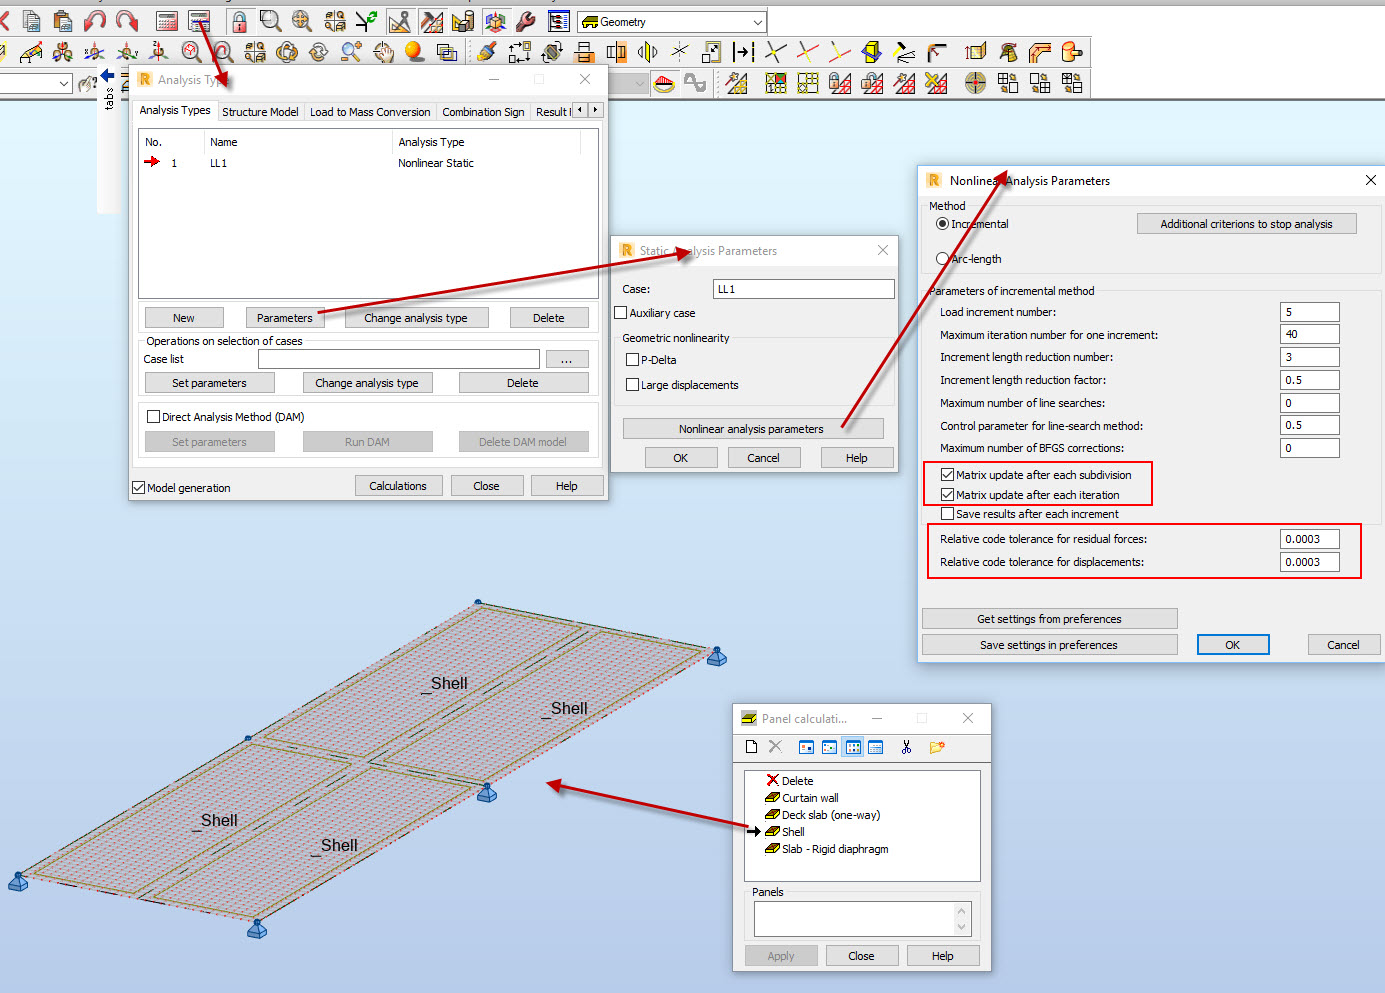Click the folder with star icon in Panel dialog
The width and height of the screenshot is (1385, 993).
tap(937, 747)
